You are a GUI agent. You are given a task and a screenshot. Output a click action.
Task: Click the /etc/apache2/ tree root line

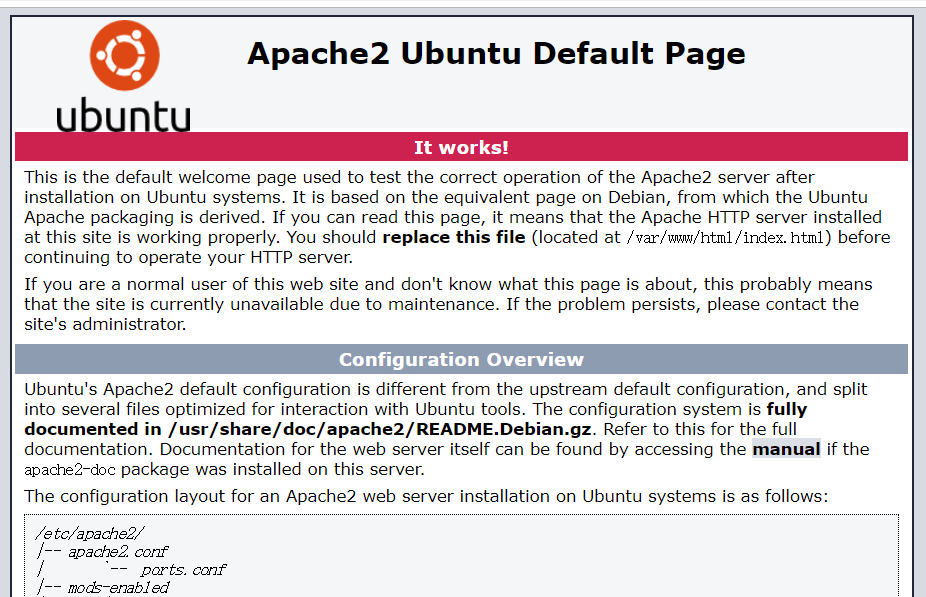pyautogui.click(x=89, y=534)
